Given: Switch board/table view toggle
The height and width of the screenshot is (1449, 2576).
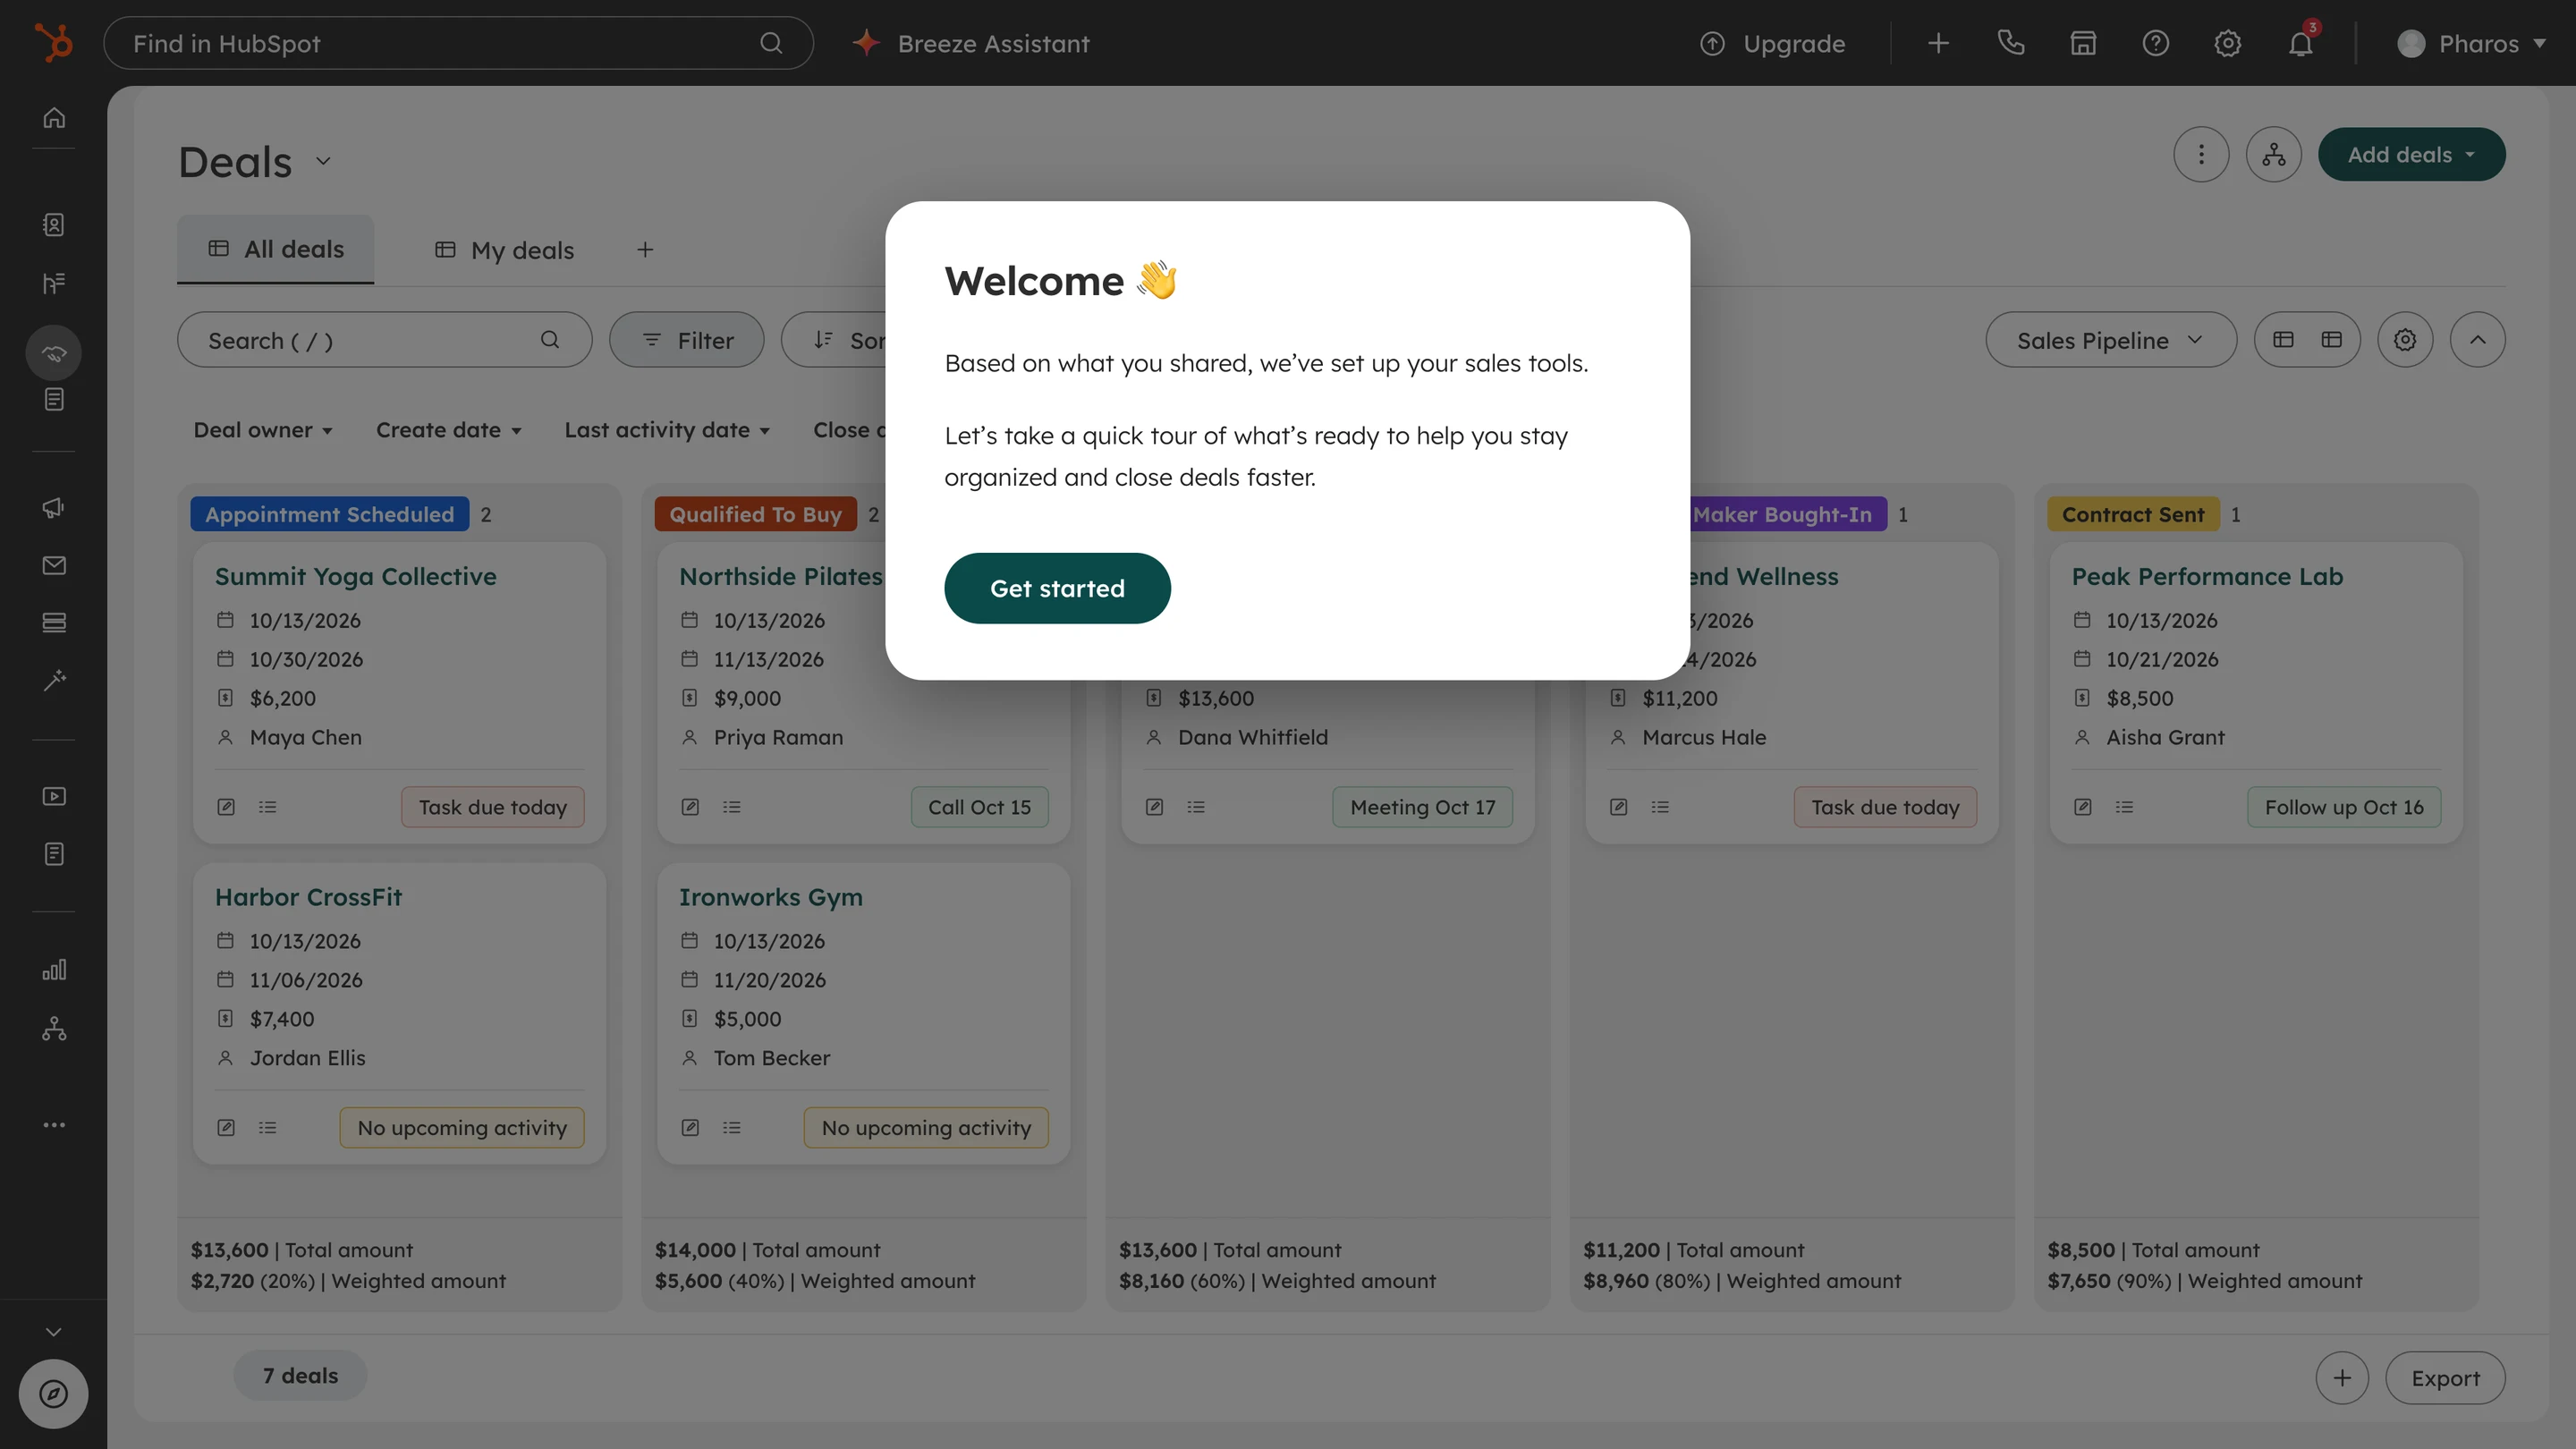Looking at the screenshot, I should tap(2307, 340).
